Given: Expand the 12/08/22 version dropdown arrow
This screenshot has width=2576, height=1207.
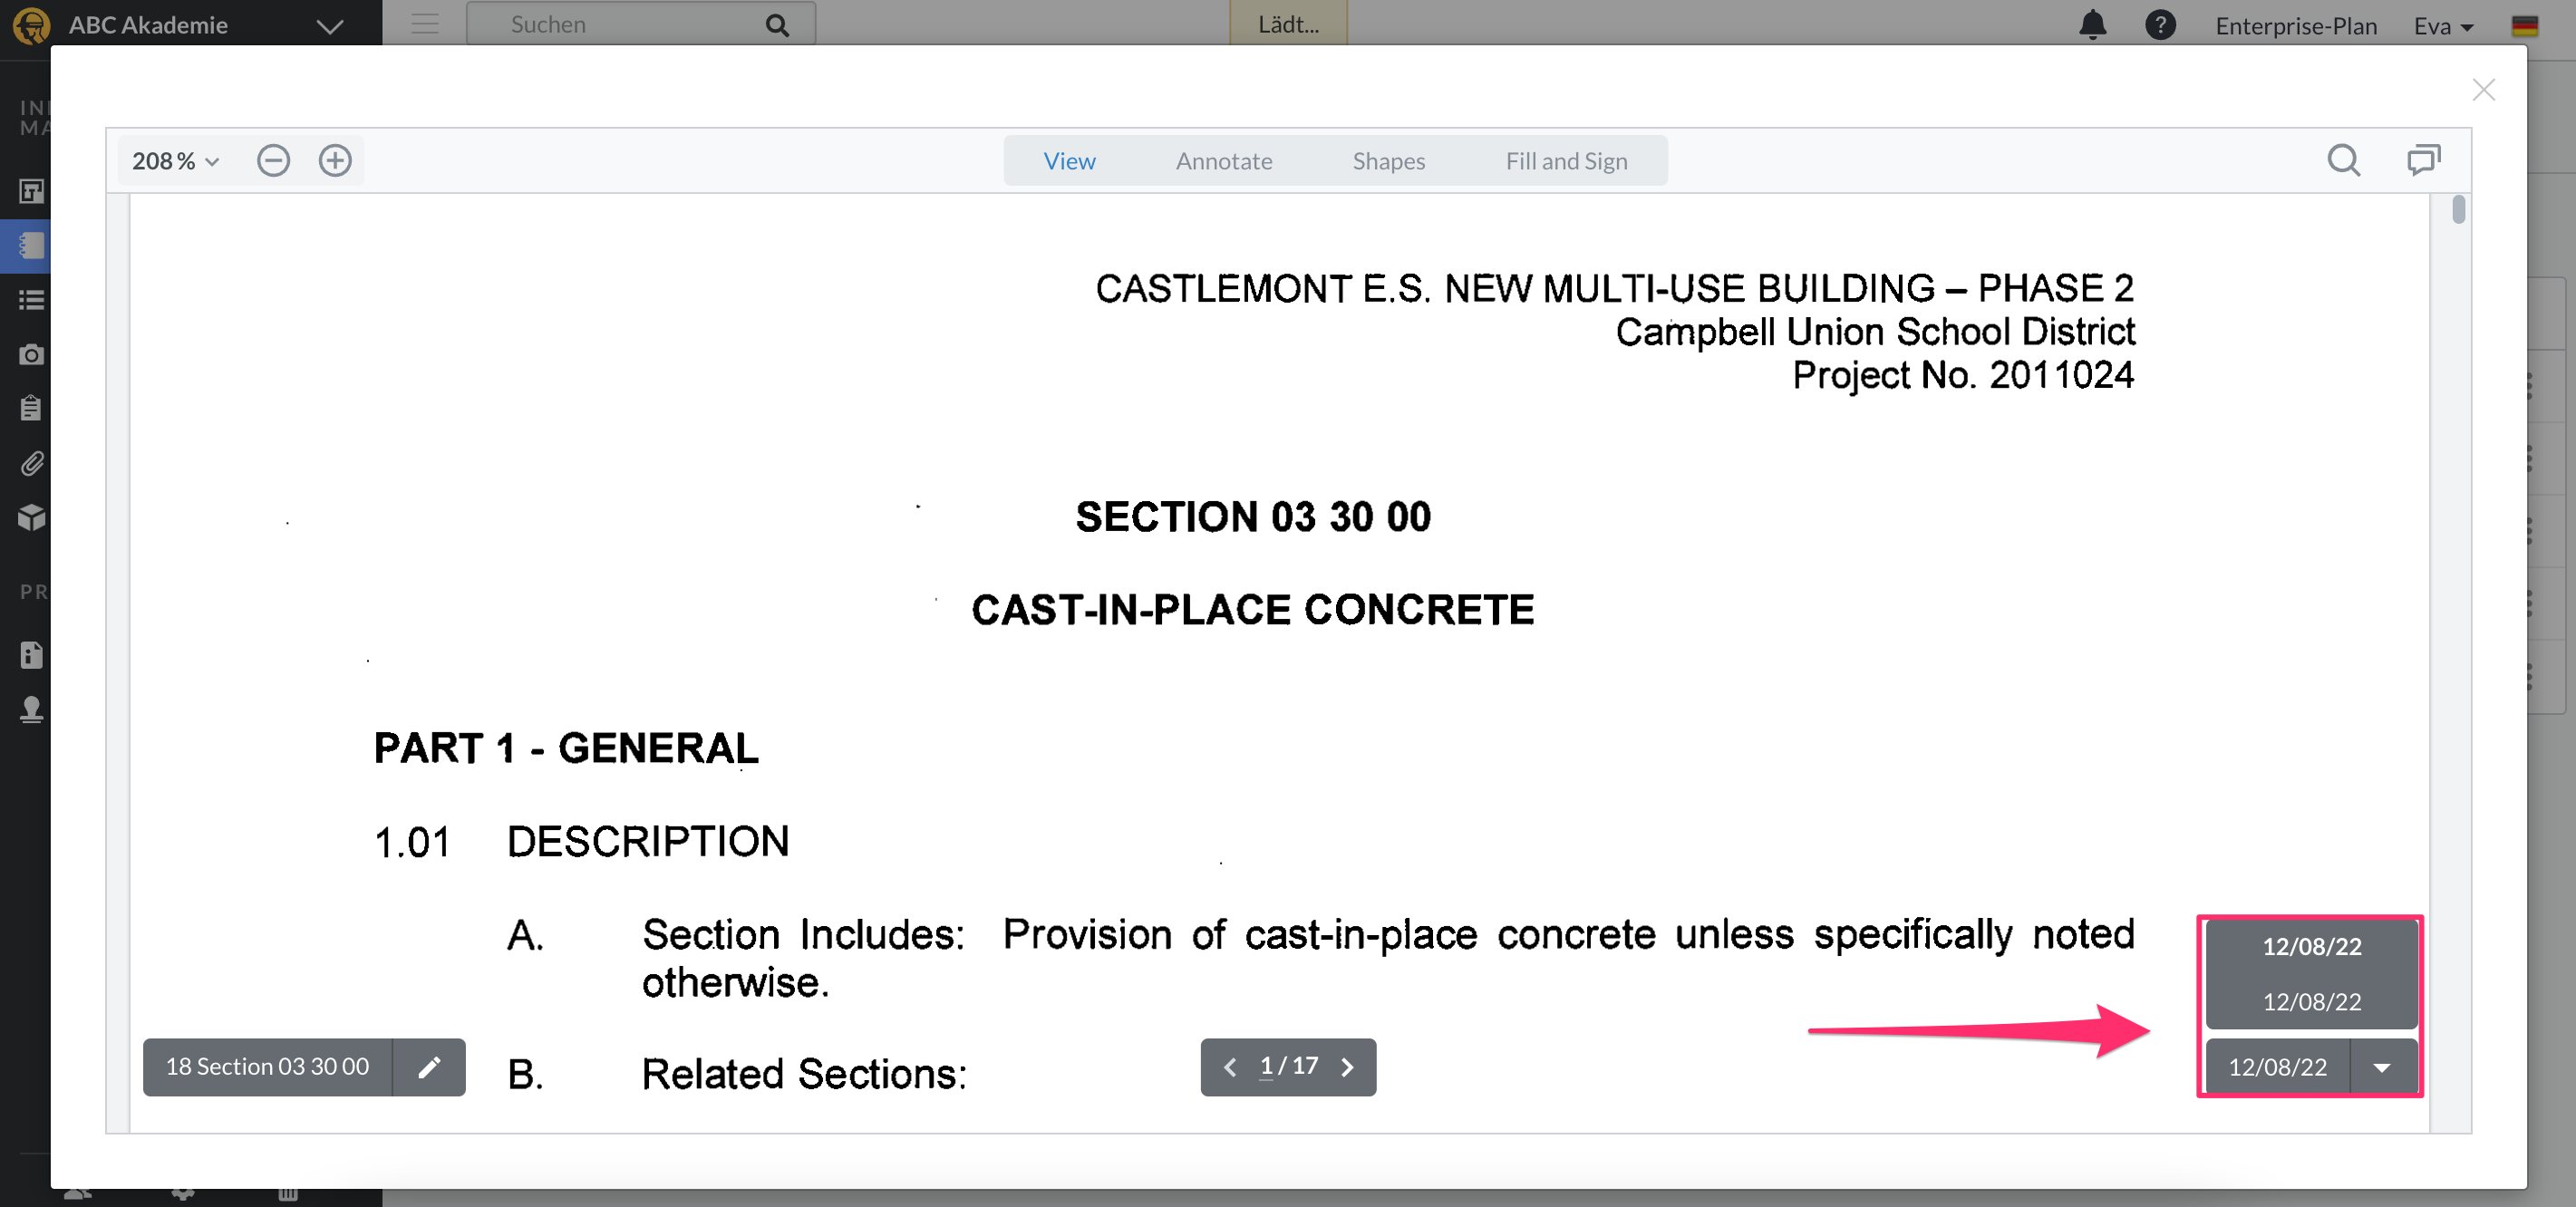Looking at the screenshot, I should point(2382,1067).
